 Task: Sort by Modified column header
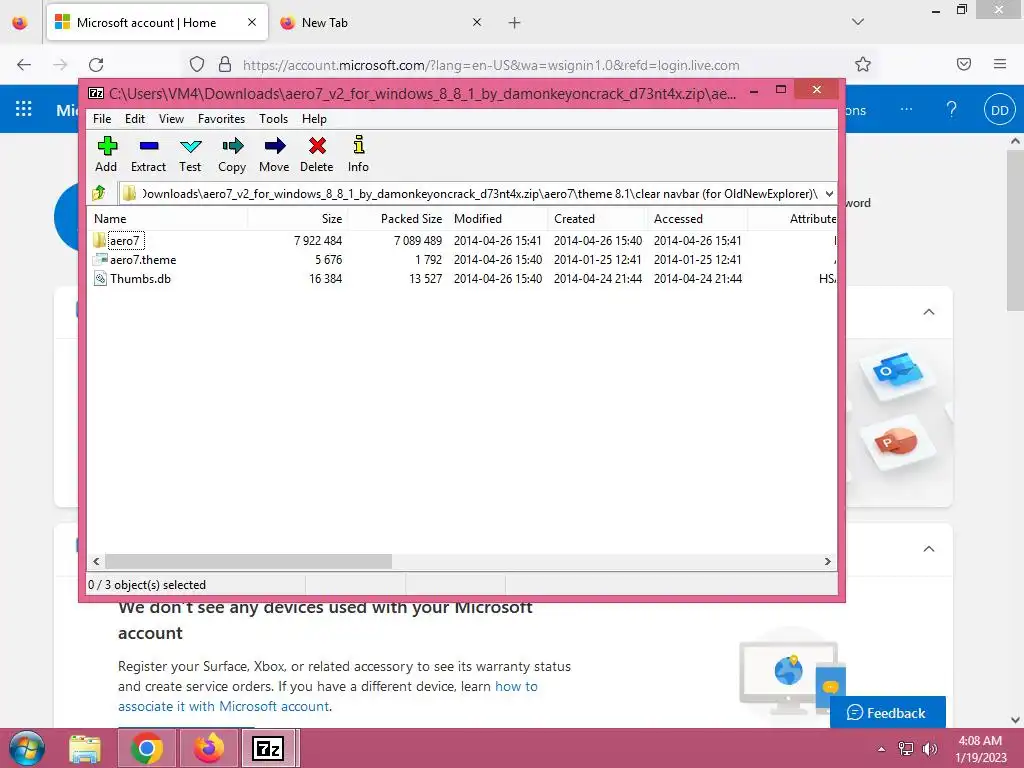[498, 219]
